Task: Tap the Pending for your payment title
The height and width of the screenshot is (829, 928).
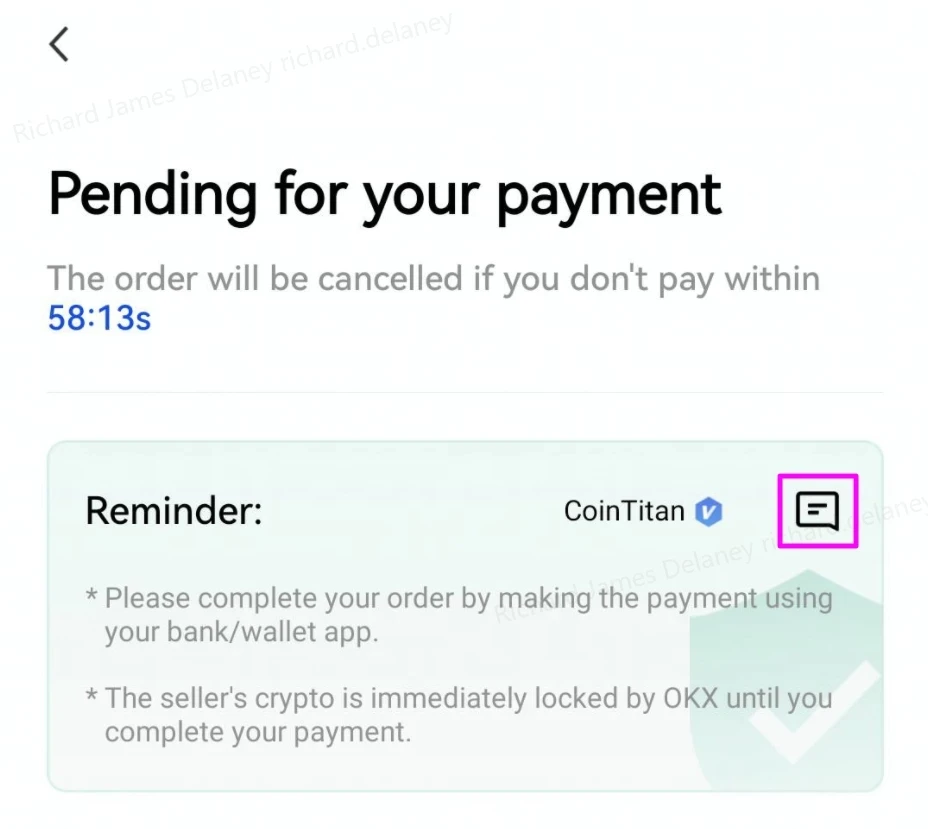Action: [x=384, y=194]
